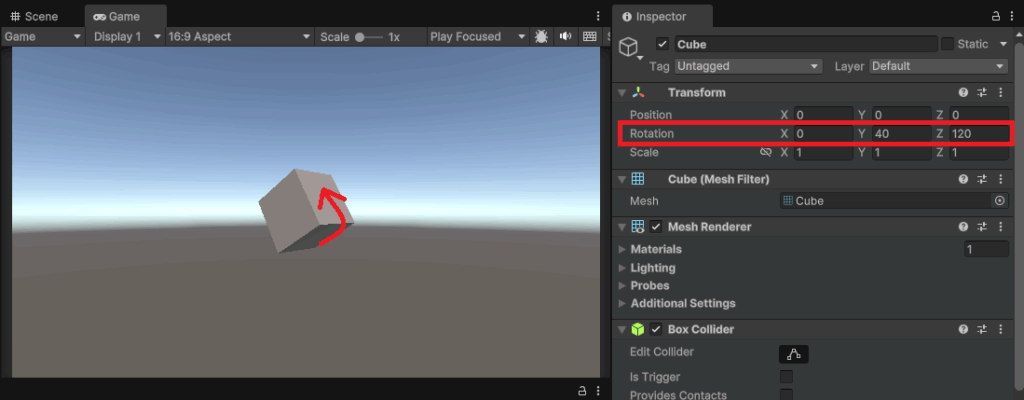Image resolution: width=1024 pixels, height=400 pixels.
Task: Toggle keyboard shortcuts icon in Game toolbar
Action: tap(589, 37)
